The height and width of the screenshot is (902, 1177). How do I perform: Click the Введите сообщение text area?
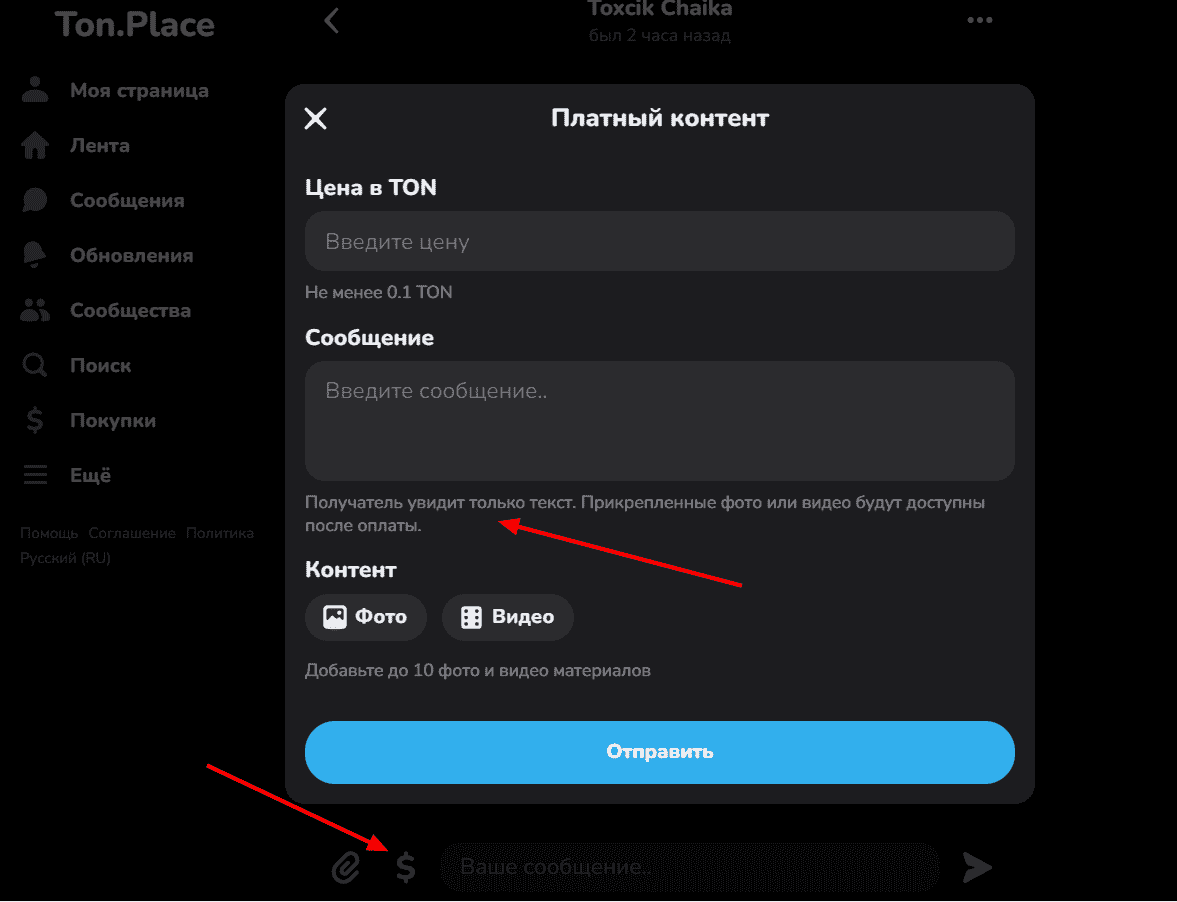pos(660,421)
